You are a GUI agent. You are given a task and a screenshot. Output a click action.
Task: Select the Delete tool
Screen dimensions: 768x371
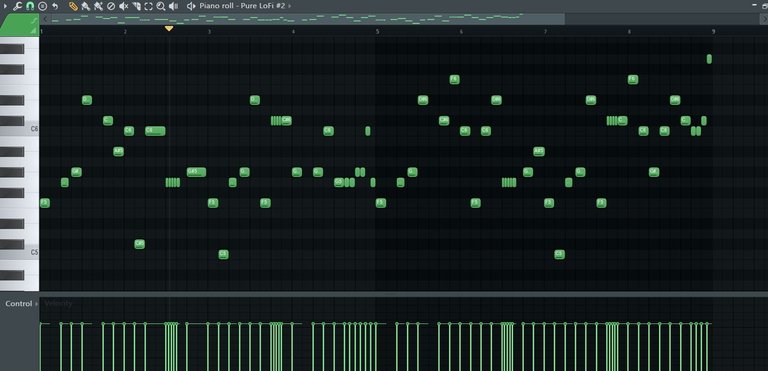pyautogui.click(x=111, y=6)
